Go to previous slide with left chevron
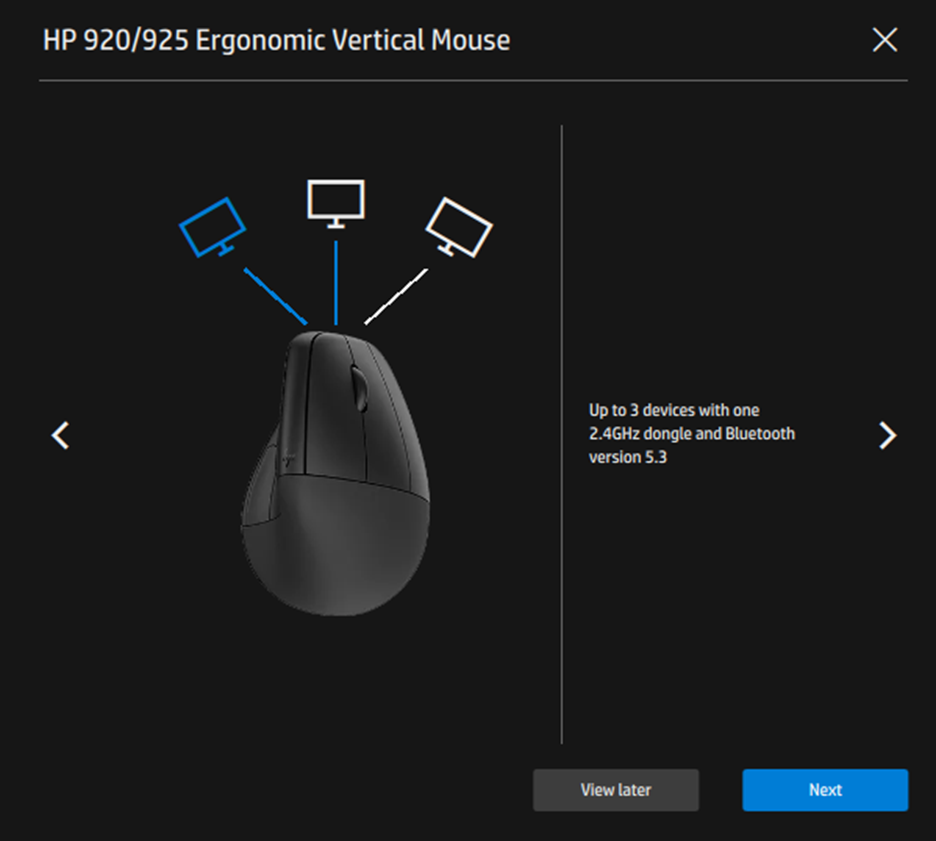 pos(60,435)
